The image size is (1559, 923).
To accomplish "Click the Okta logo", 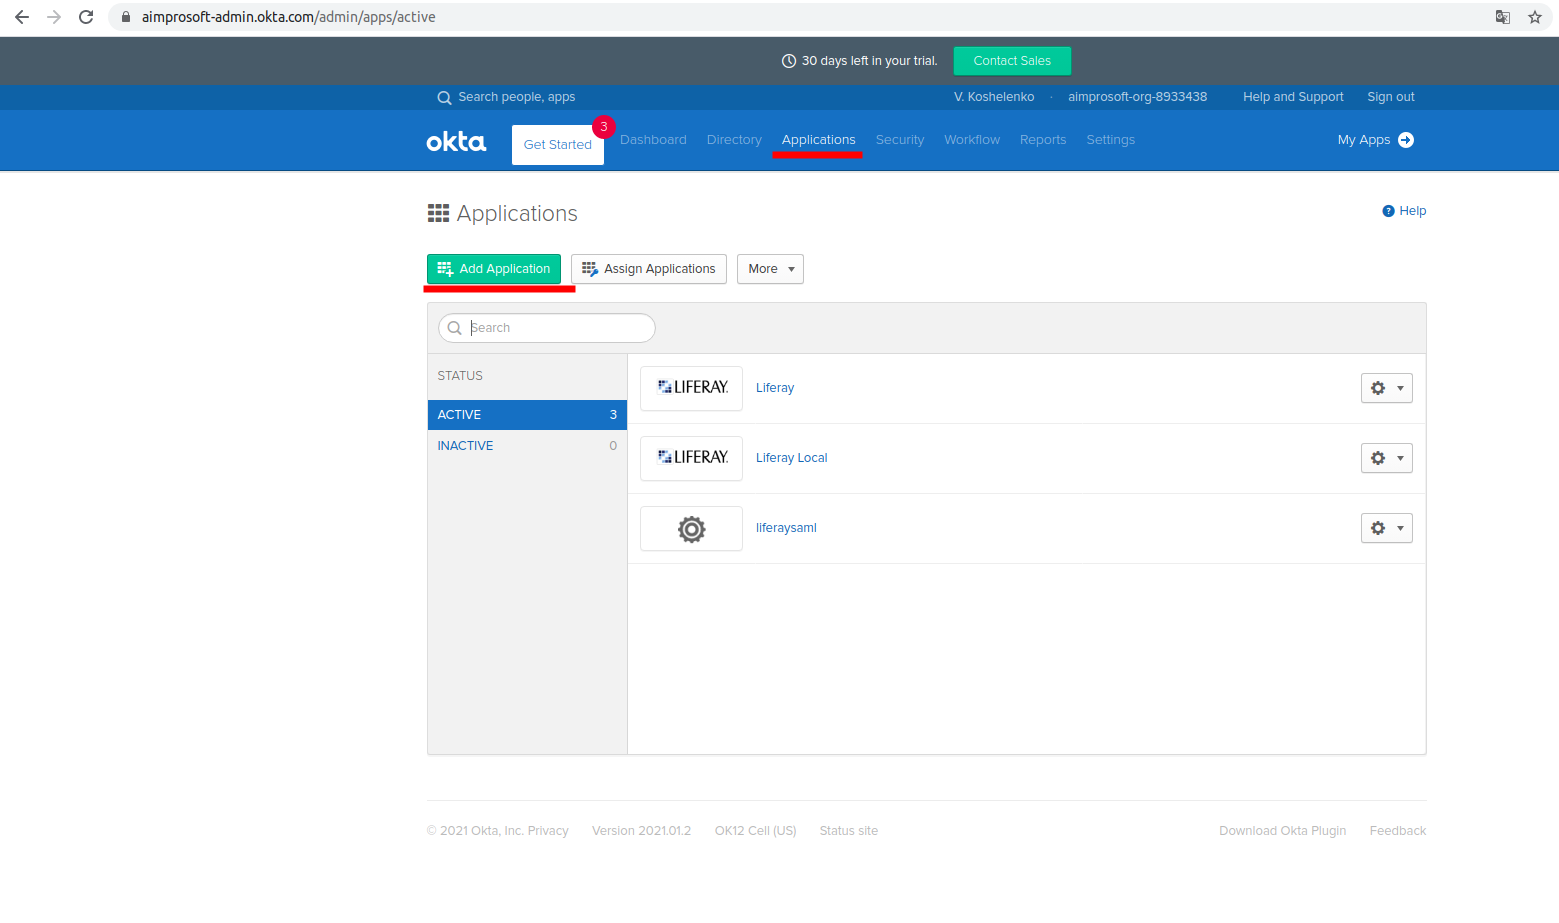I will (x=456, y=141).
